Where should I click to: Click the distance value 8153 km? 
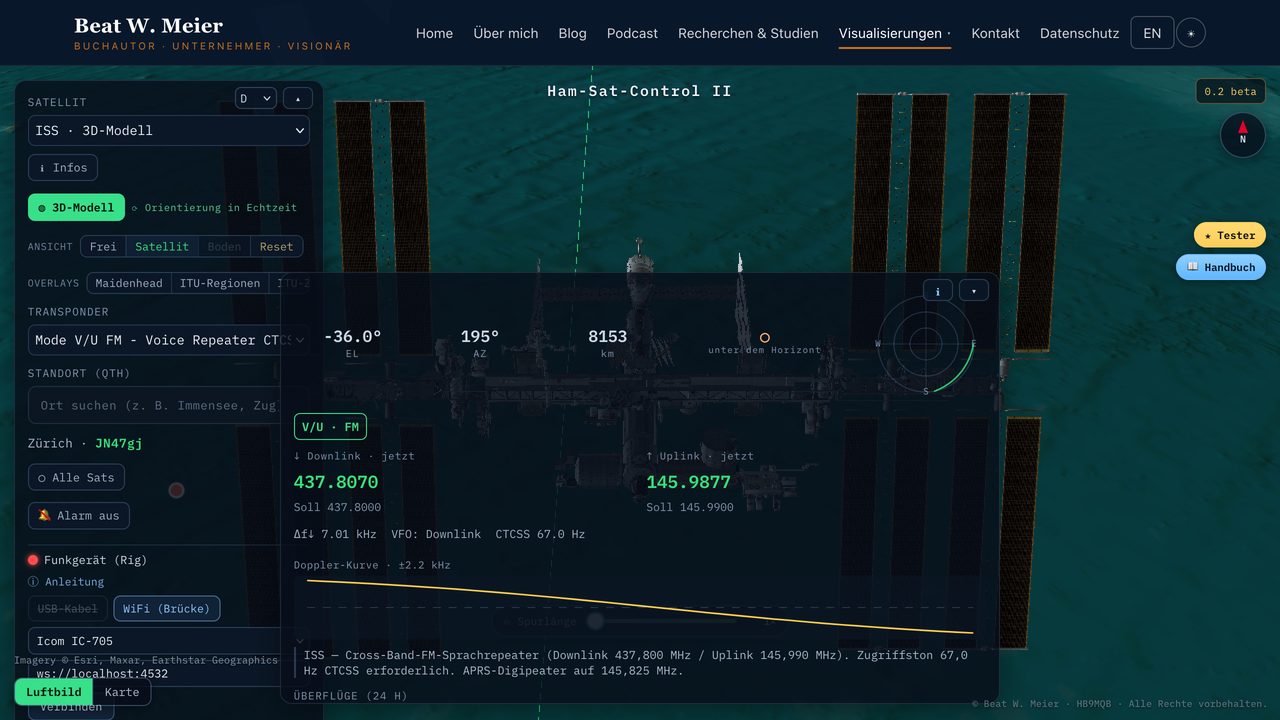coord(607,337)
